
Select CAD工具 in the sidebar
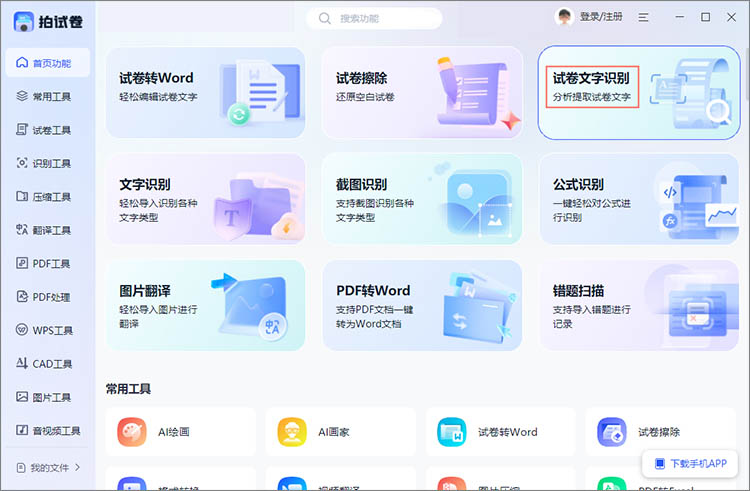click(x=47, y=363)
